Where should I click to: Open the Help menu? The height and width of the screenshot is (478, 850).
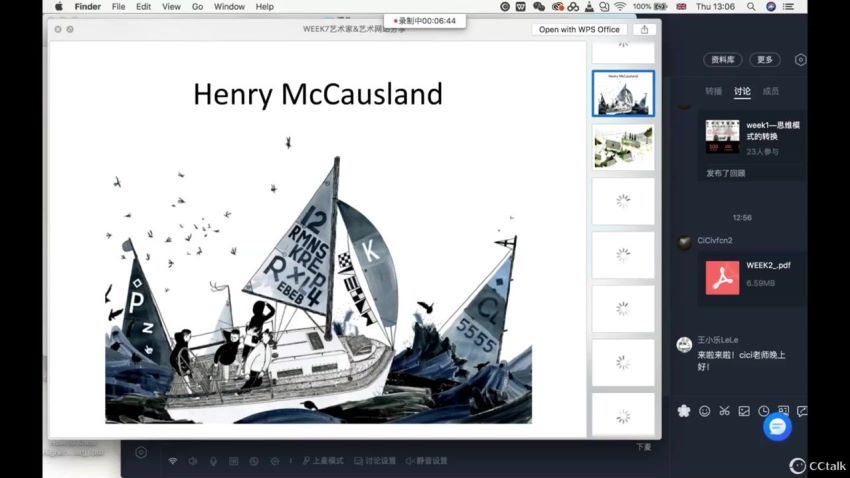(265, 7)
